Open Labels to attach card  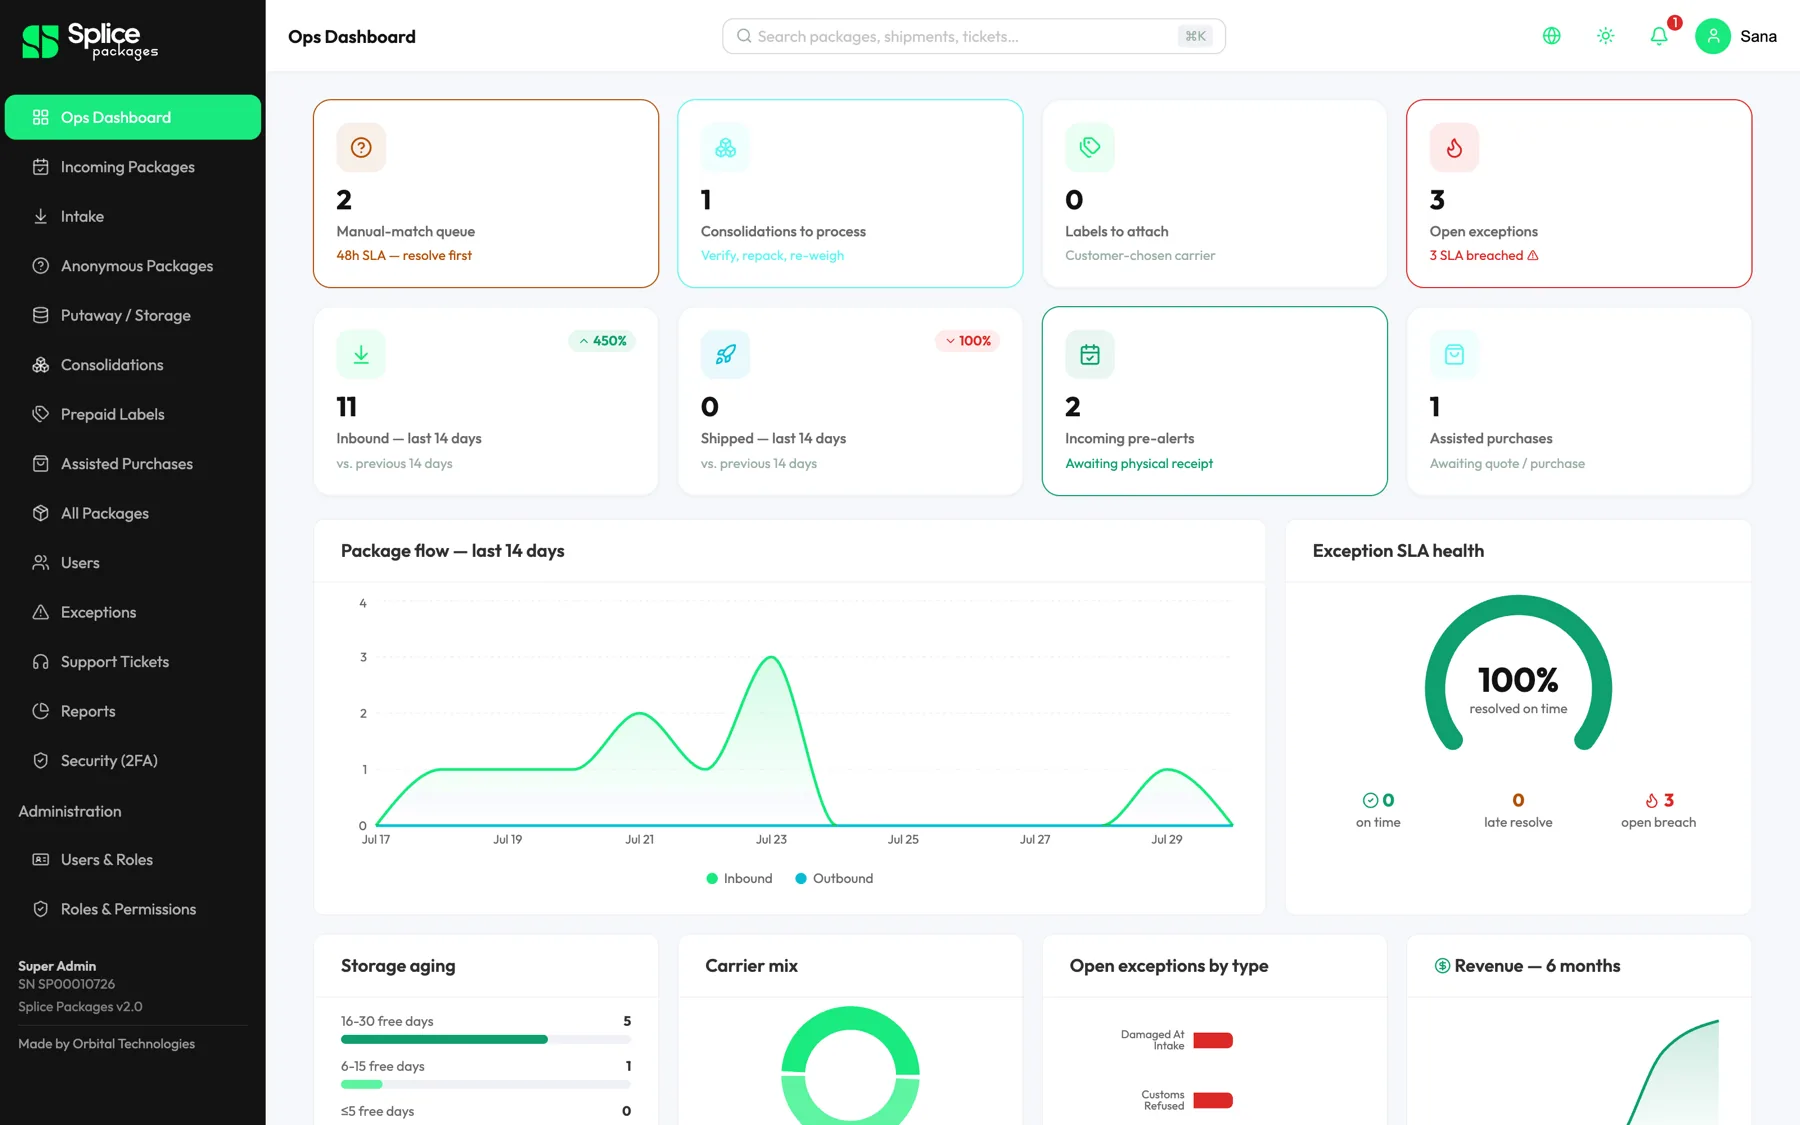[1214, 193]
